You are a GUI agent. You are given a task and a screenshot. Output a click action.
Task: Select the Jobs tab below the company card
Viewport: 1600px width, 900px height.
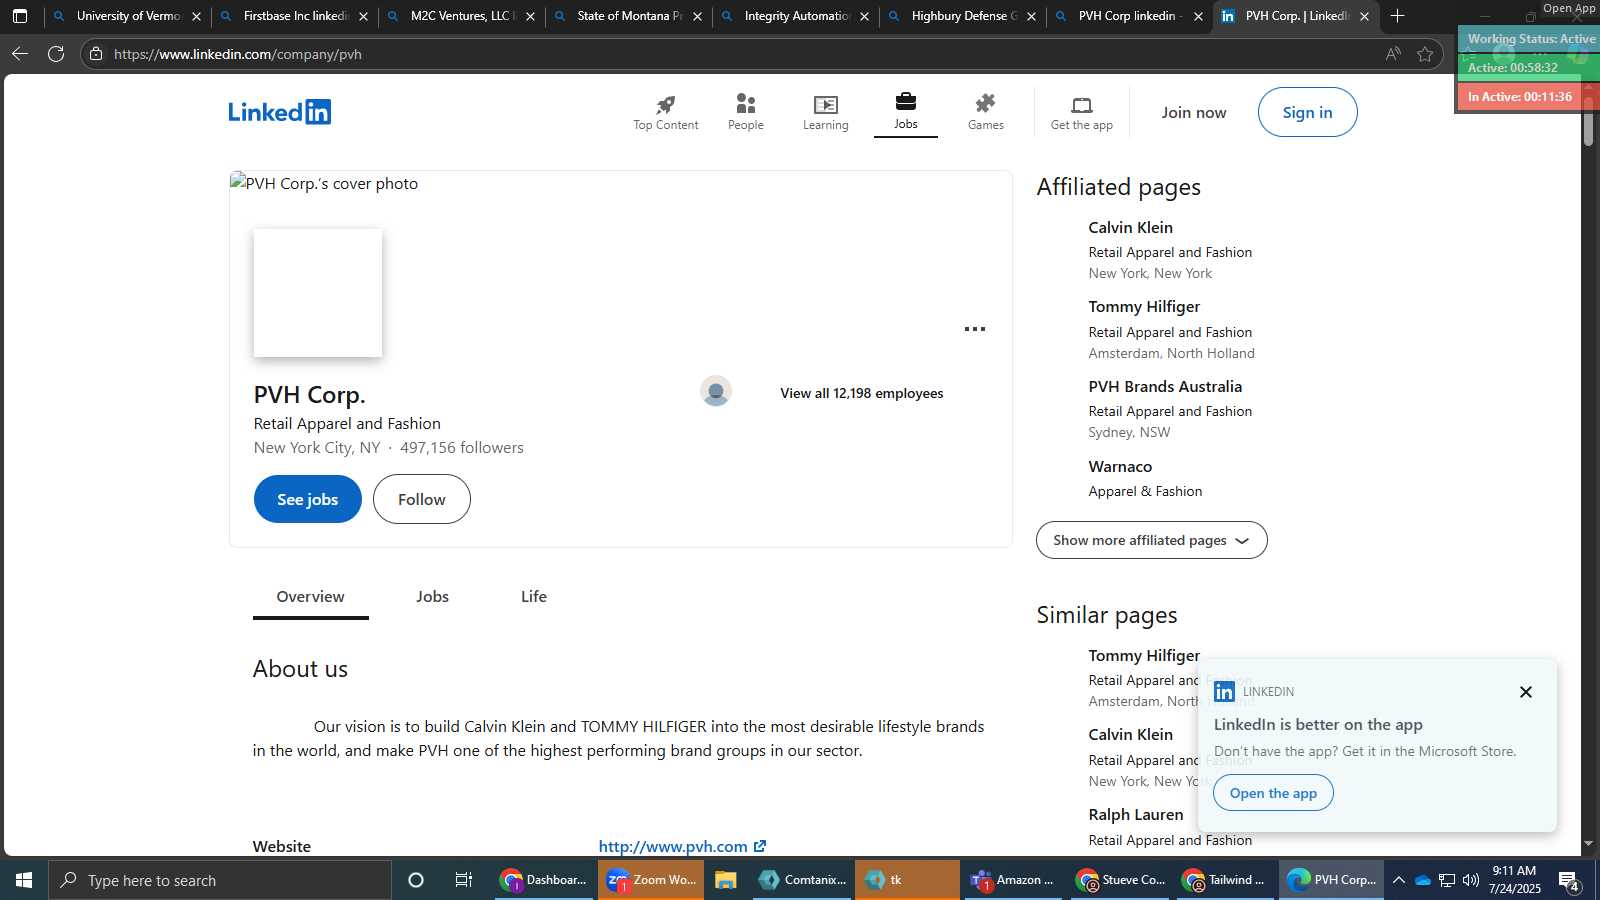click(x=432, y=597)
